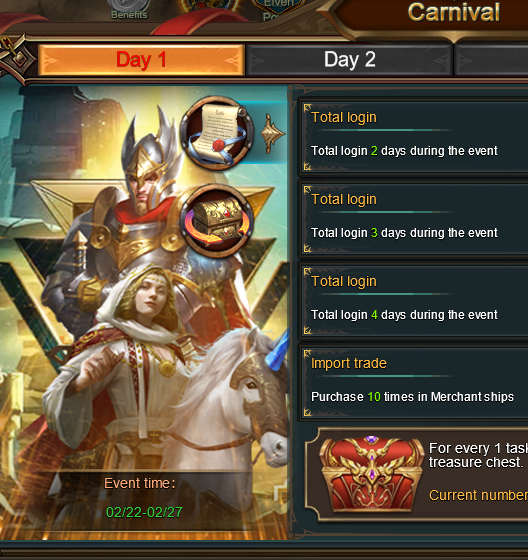Select the Total login 2 days task
Viewport: 528px width, 560px height.
[x=414, y=138]
